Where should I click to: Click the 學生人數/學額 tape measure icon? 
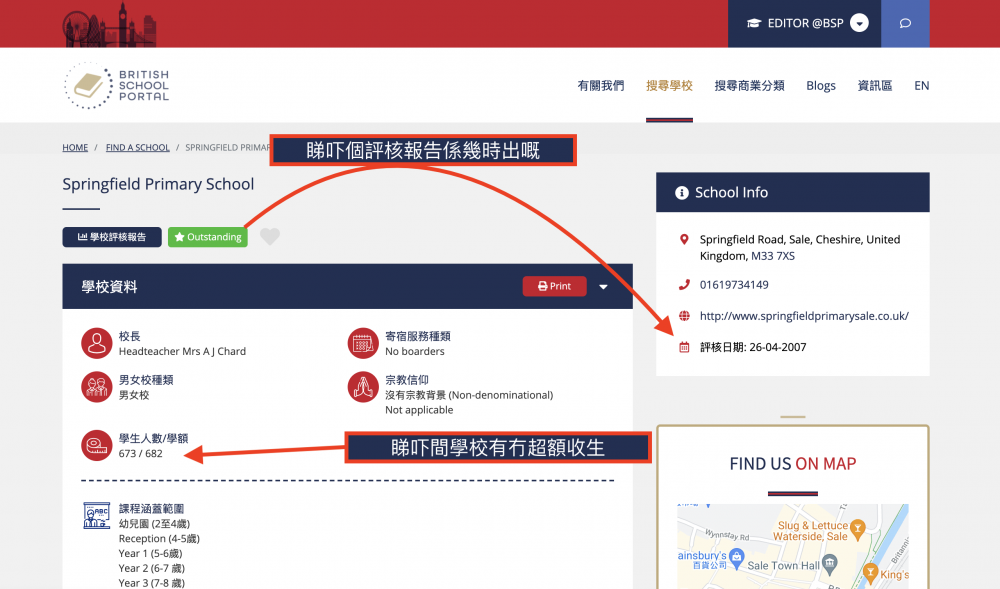click(97, 446)
